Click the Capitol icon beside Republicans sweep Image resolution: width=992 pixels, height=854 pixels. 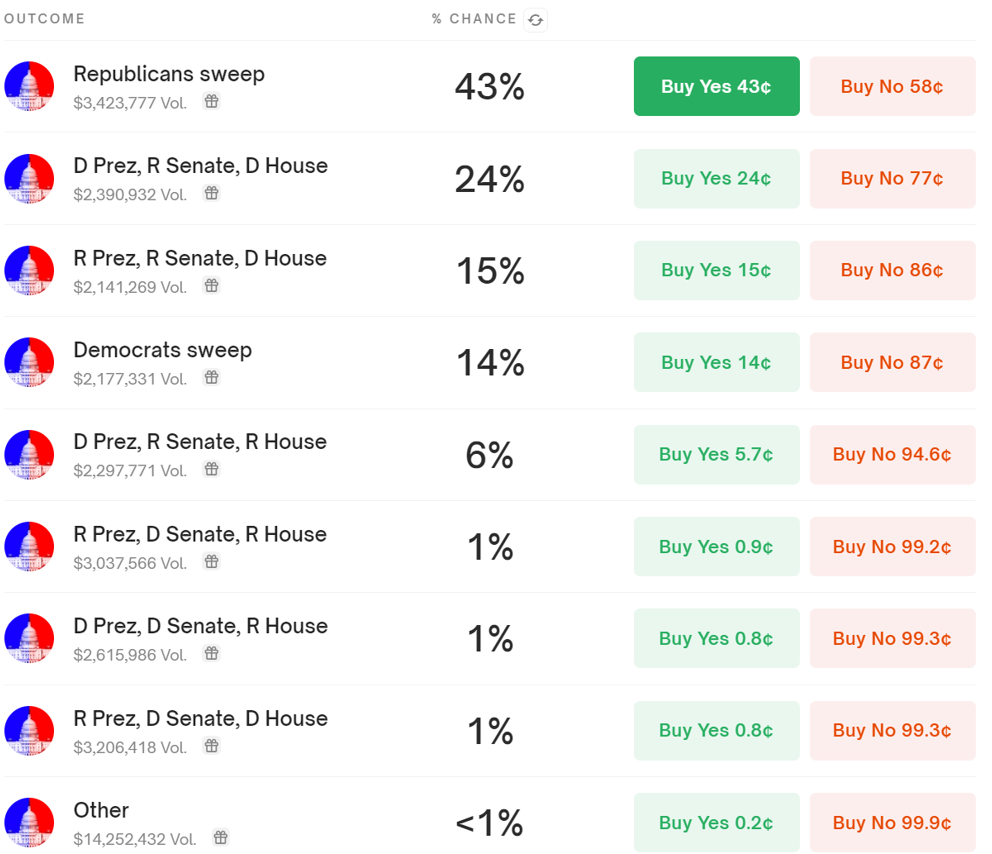tap(29, 86)
